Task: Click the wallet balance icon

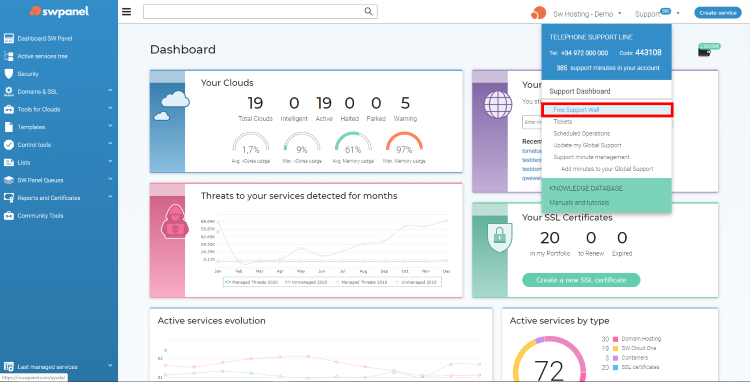Action: point(704,52)
